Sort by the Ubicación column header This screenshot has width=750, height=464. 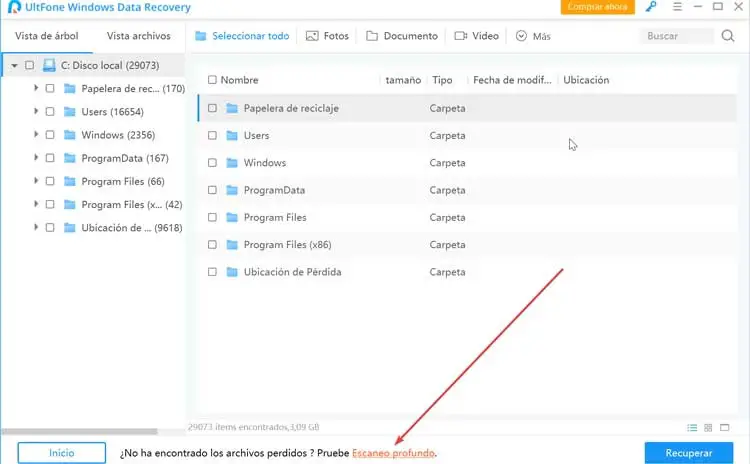point(586,80)
